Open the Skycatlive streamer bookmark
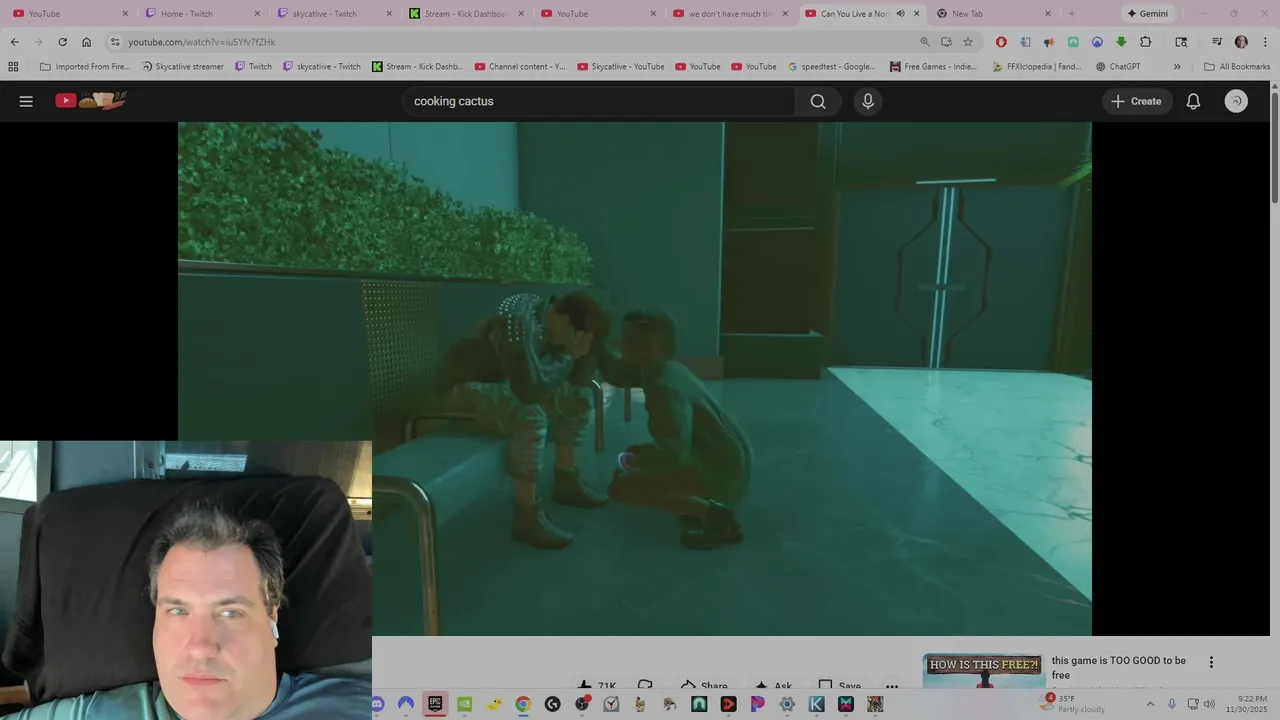Viewport: 1280px width, 720px height. 182,67
